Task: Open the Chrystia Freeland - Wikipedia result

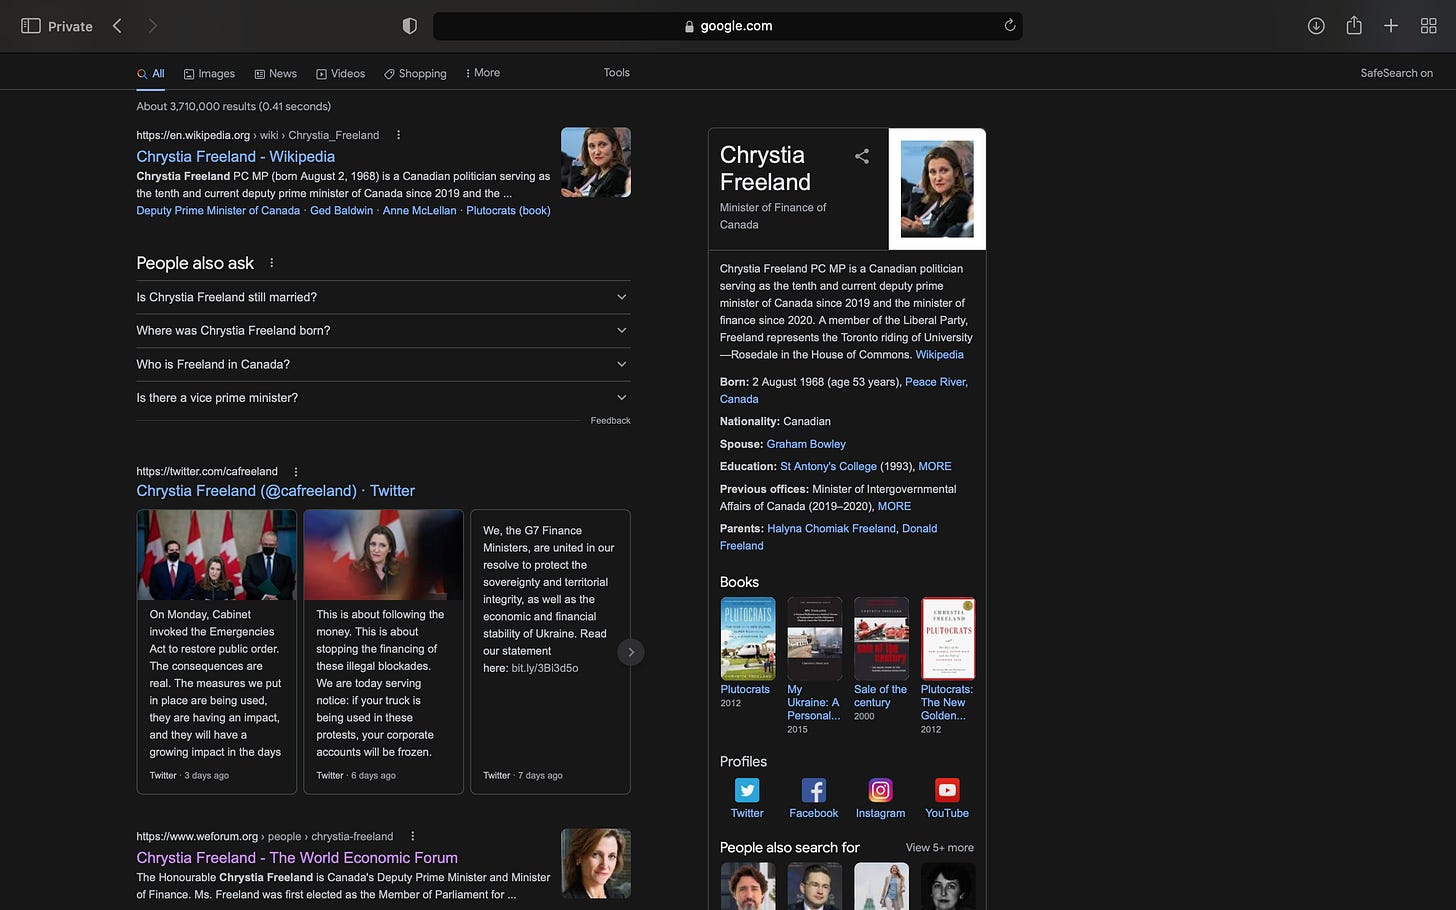Action: coord(235,157)
